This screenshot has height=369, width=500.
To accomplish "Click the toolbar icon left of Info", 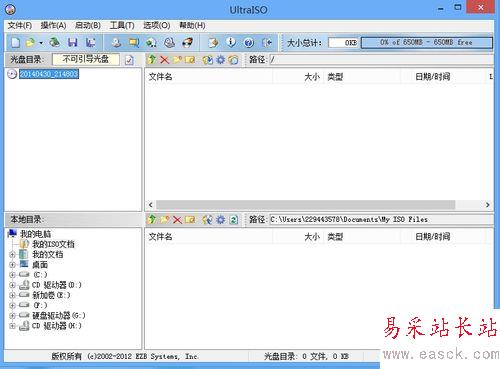I will coord(213,42).
